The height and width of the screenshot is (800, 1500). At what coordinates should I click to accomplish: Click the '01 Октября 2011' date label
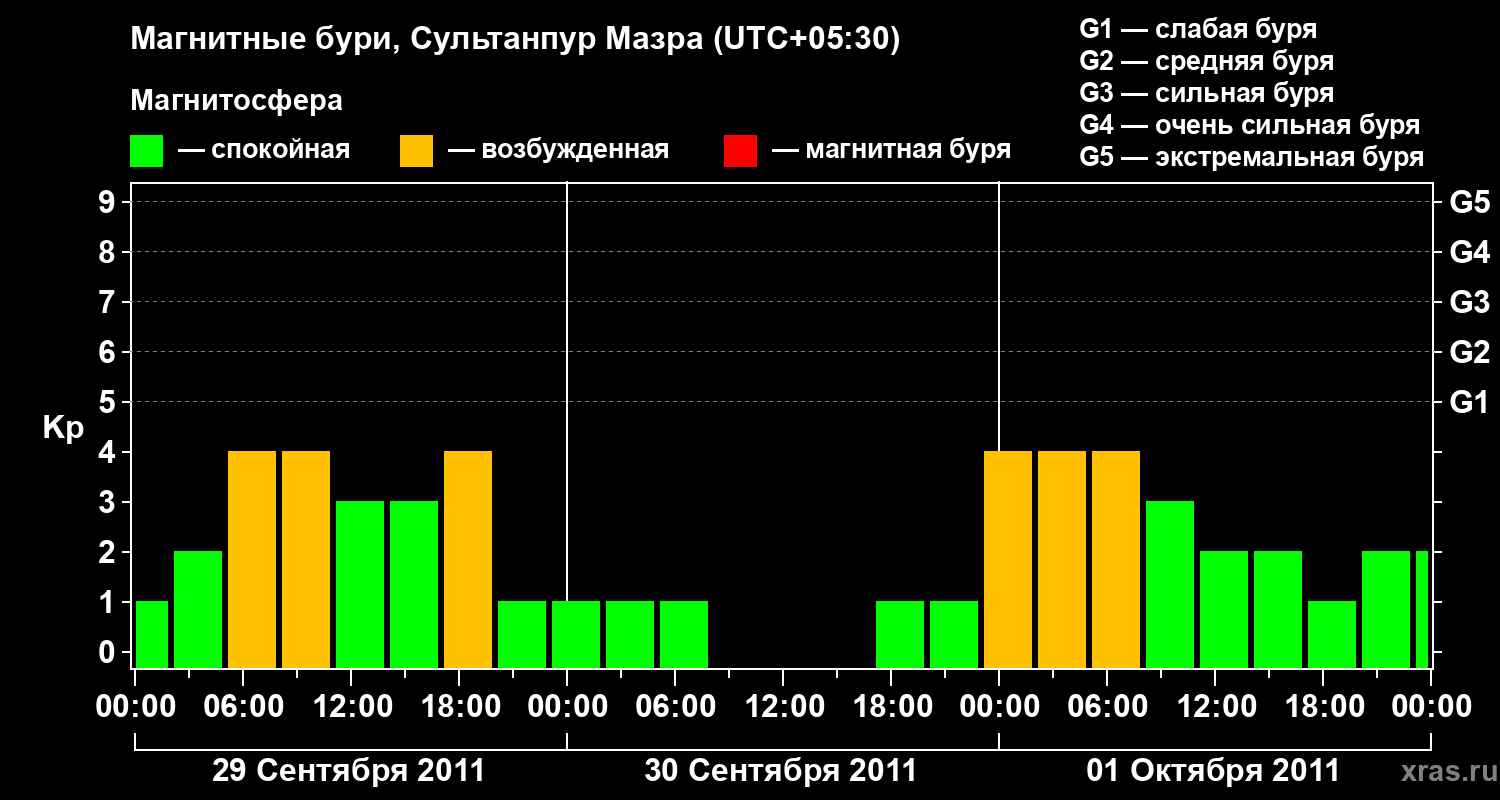[1212, 771]
